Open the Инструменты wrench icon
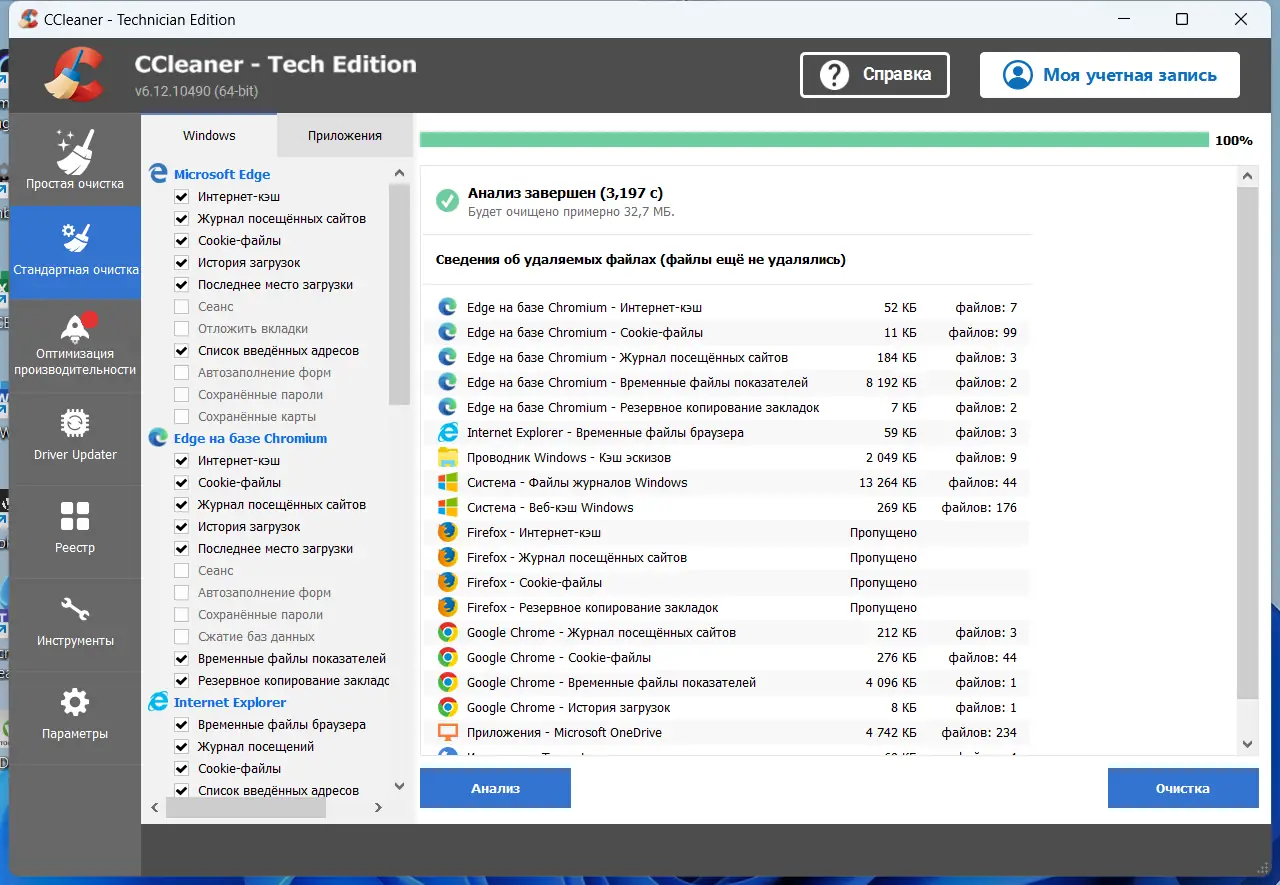1280x885 pixels. 75,609
